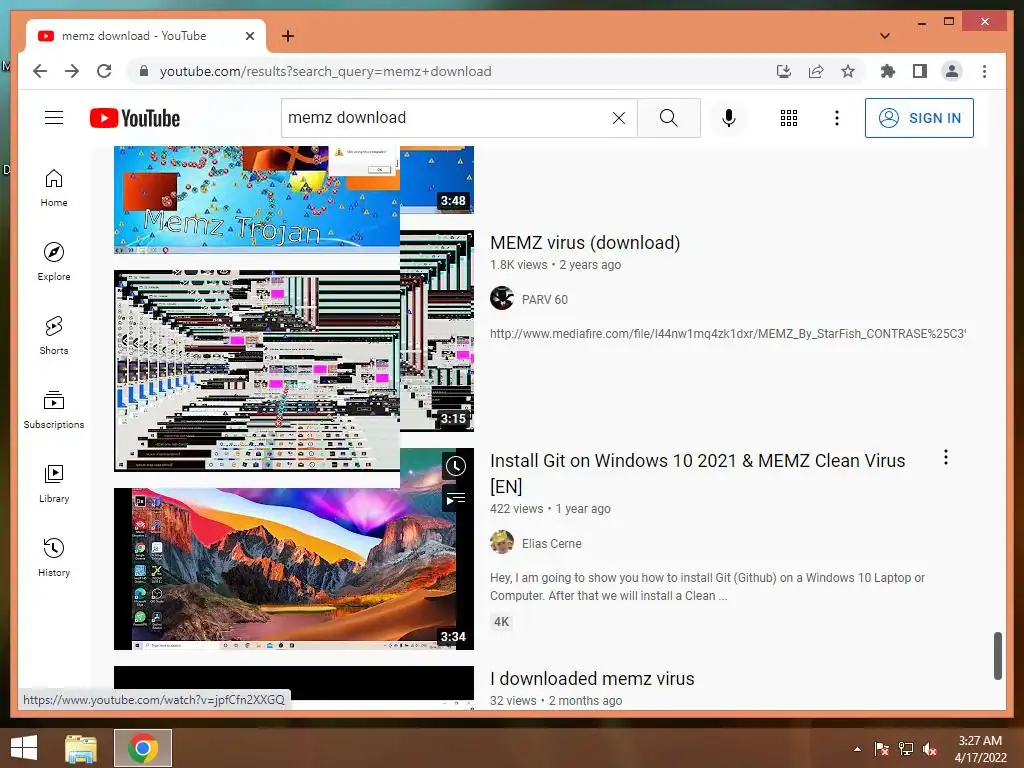Open Explore in the sidebar
The height and width of the screenshot is (768, 1024).
[x=54, y=262]
